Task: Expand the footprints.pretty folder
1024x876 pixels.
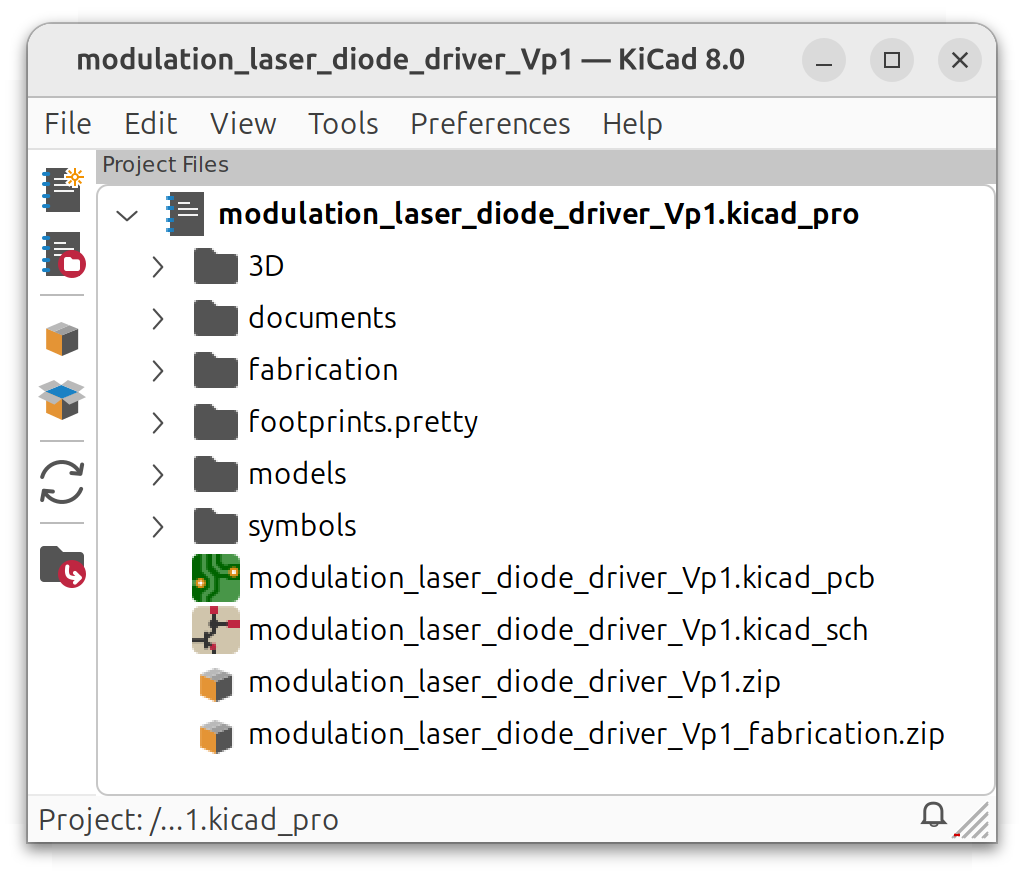Action: (157, 421)
